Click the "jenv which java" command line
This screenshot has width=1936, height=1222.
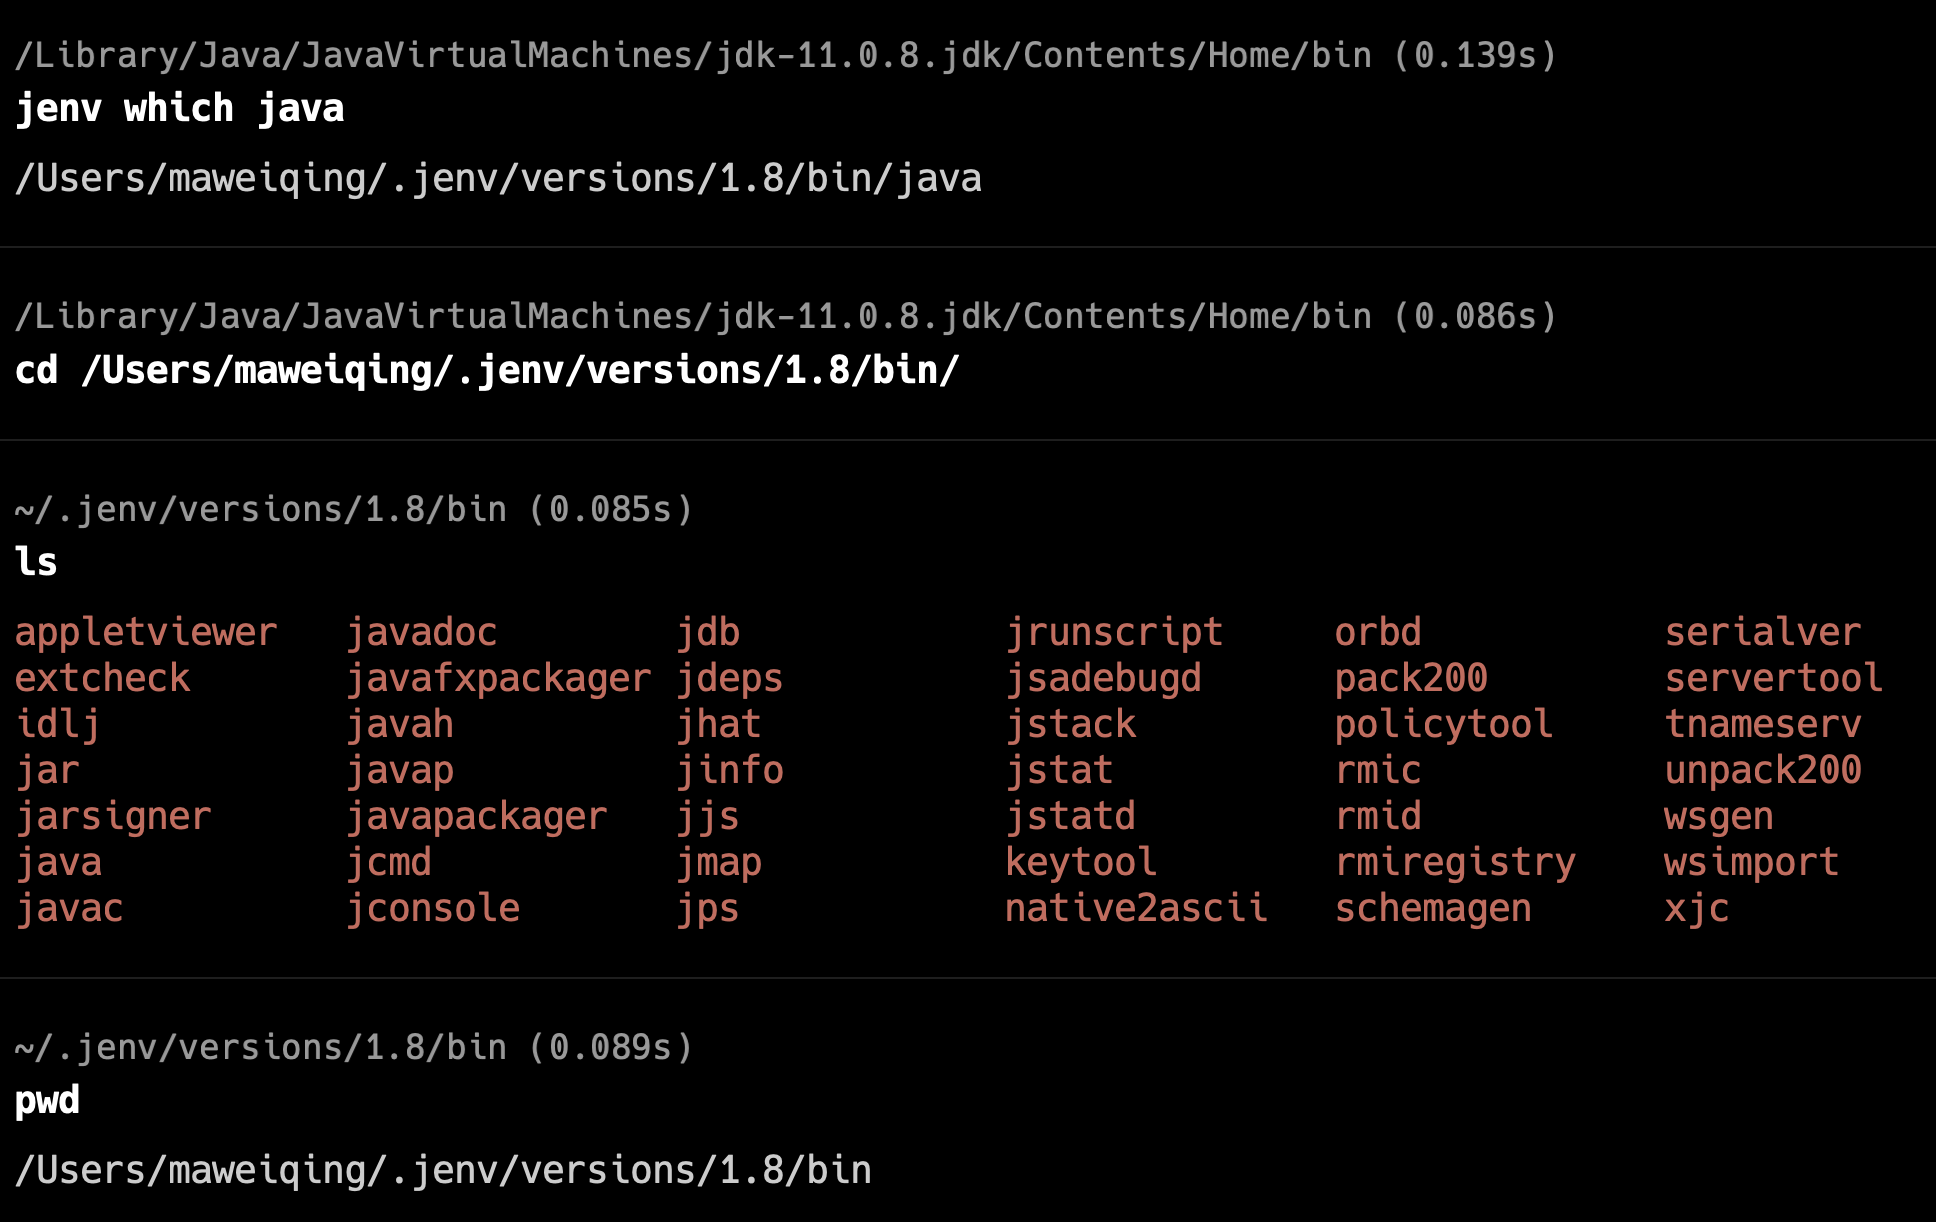[180, 108]
